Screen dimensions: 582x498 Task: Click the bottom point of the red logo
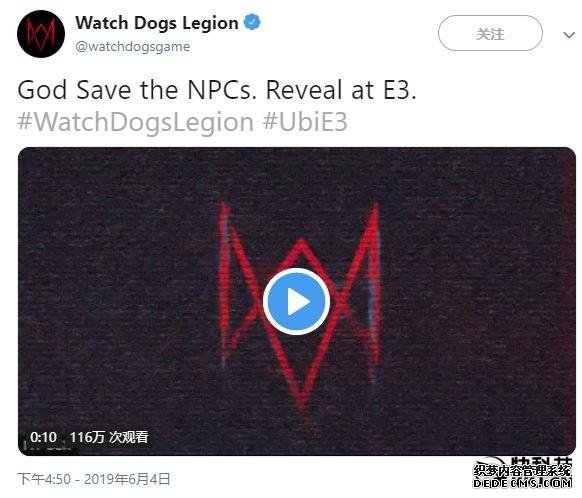(x=302, y=406)
